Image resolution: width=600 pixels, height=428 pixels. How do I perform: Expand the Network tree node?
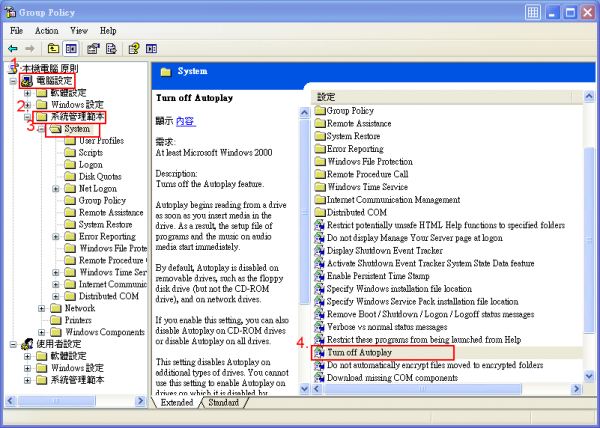[x=42, y=308]
